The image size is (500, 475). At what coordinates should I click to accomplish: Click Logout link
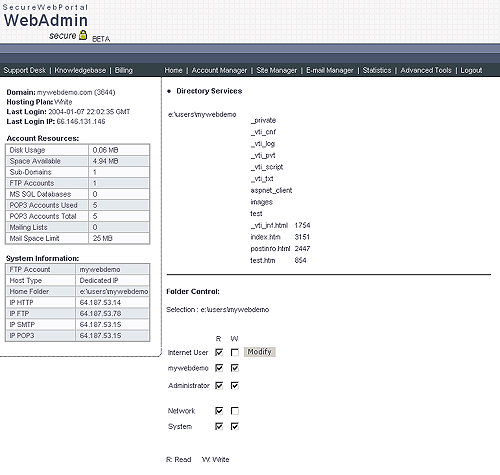pyautogui.click(x=471, y=70)
